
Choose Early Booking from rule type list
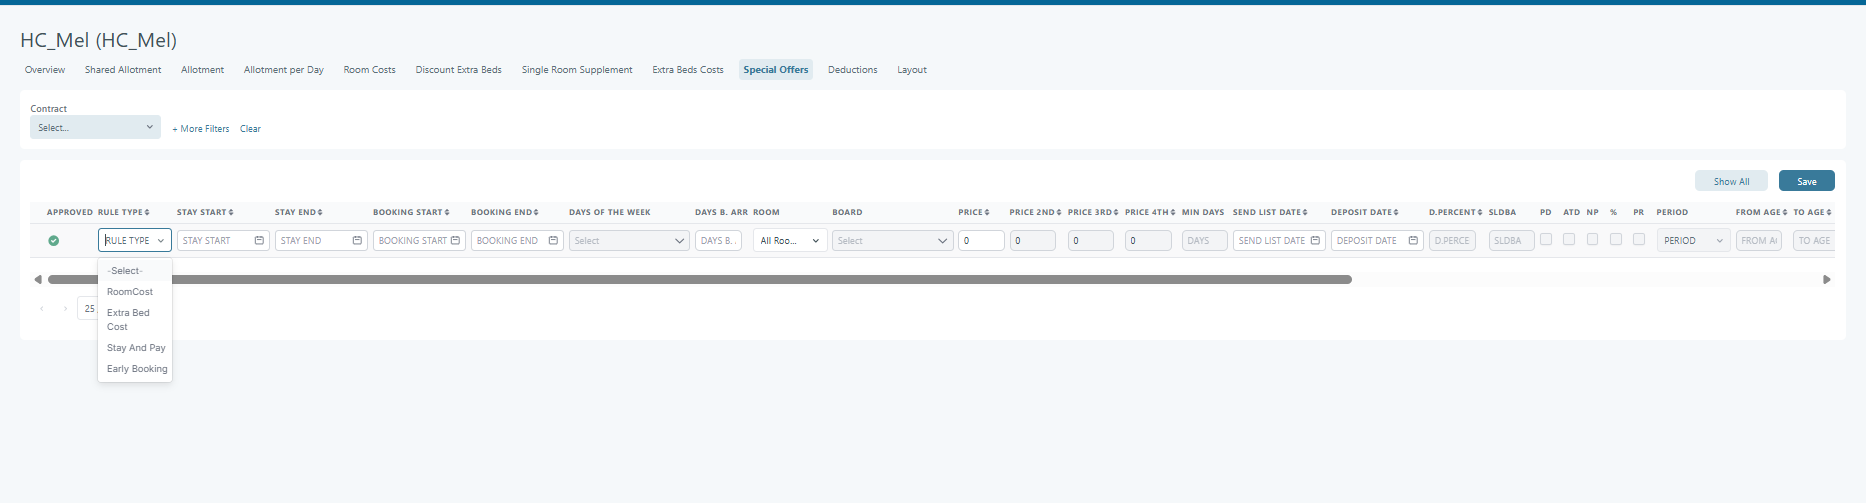pyautogui.click(x=137, y=369)
